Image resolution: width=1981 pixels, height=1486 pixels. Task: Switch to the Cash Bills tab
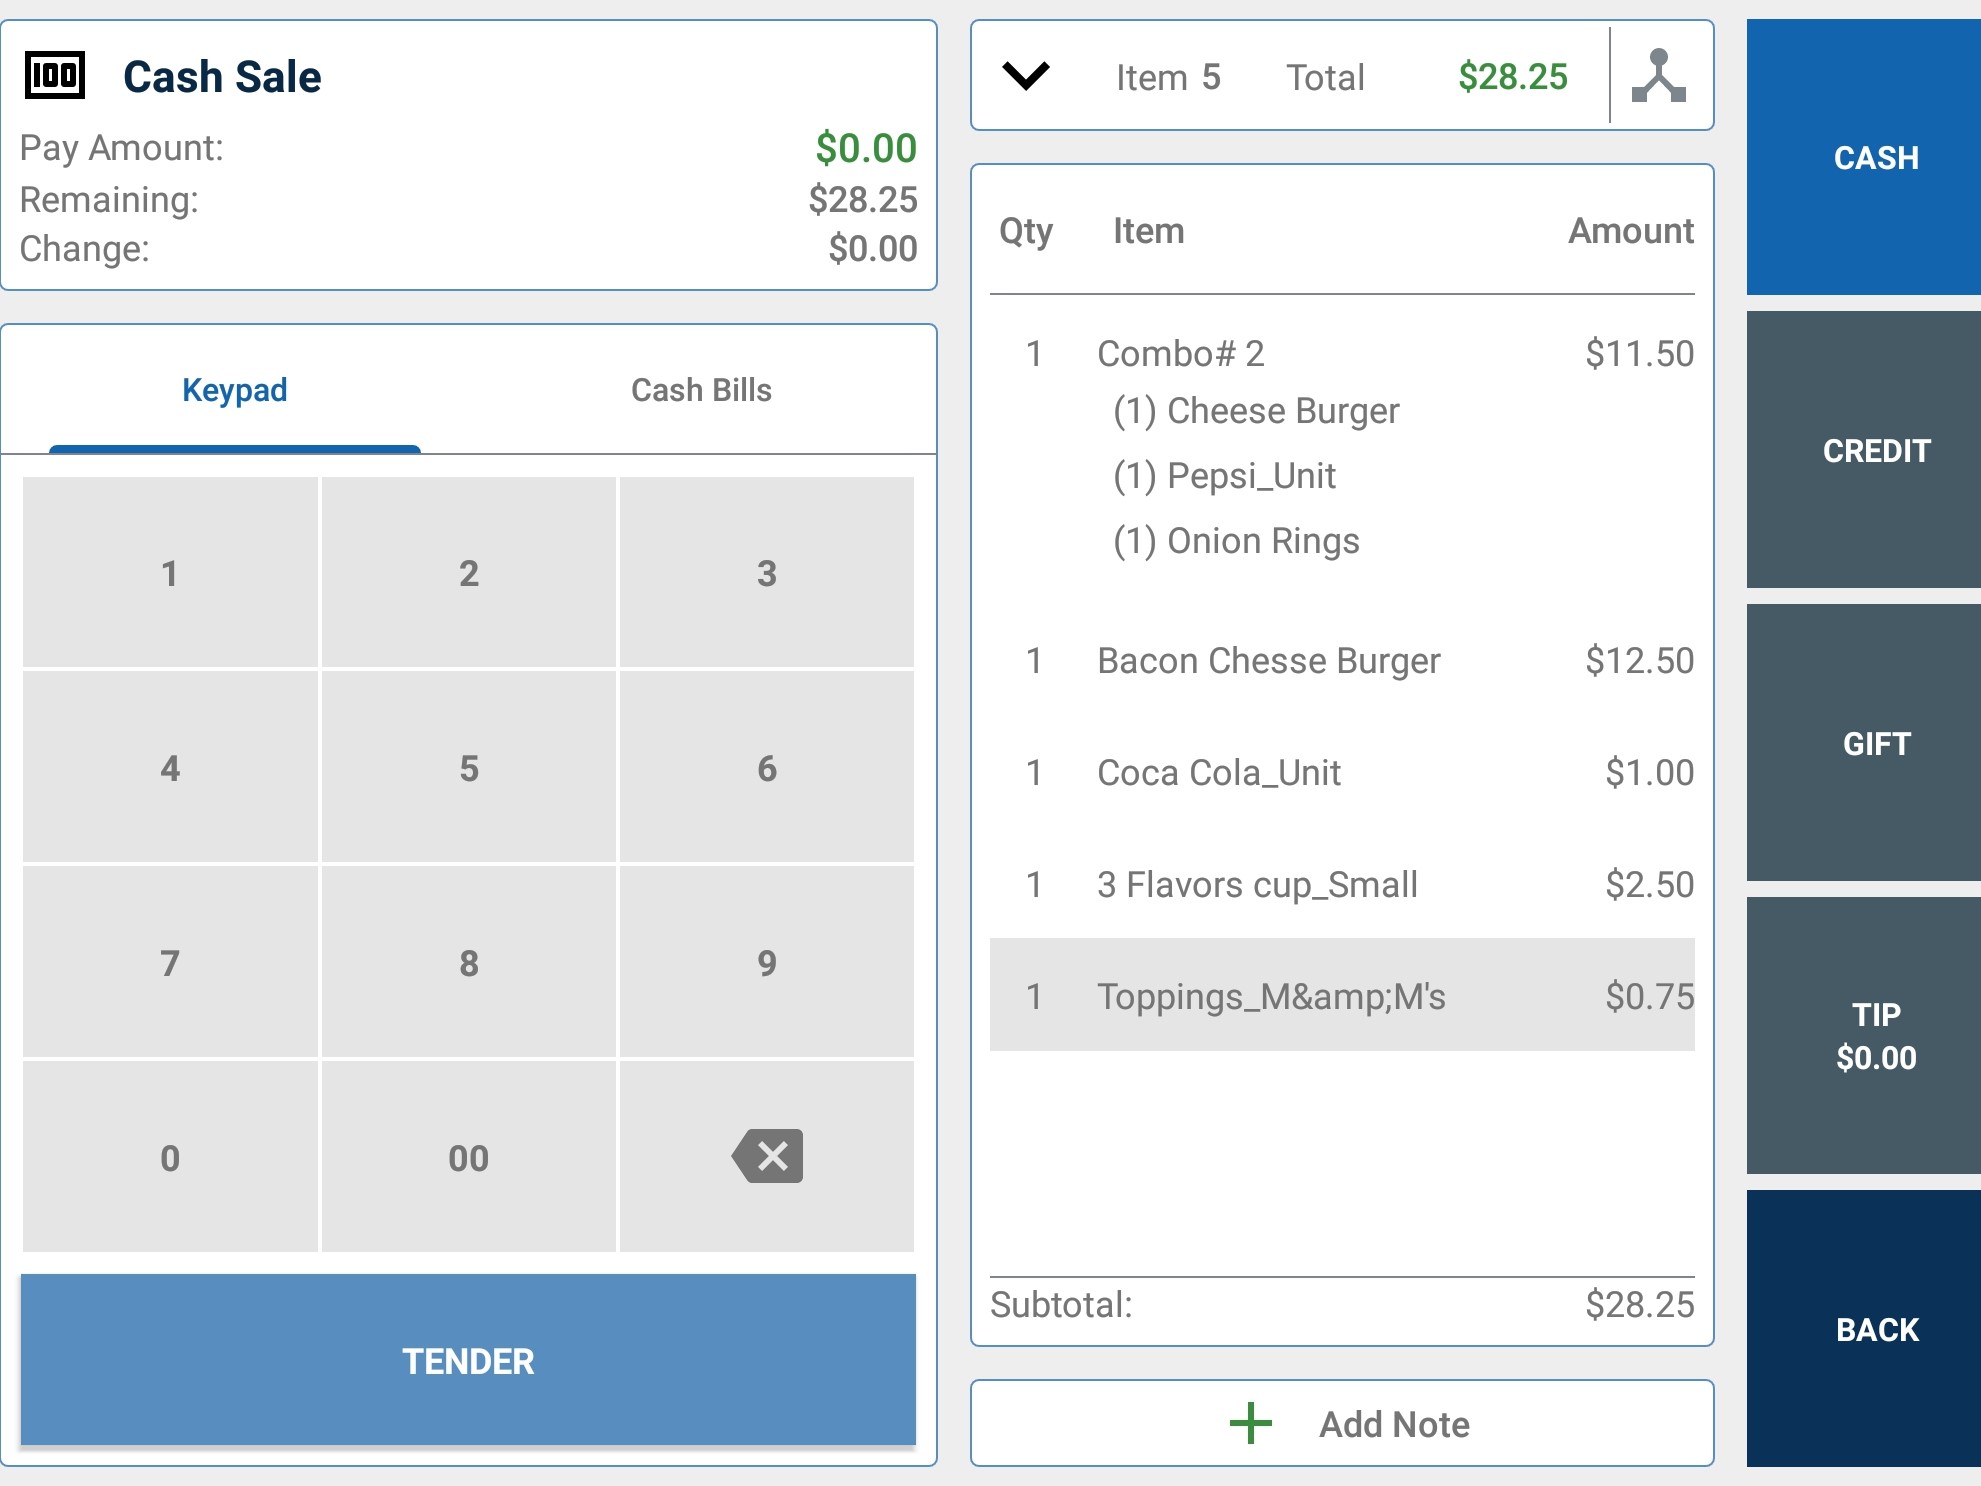click(701, 390)
